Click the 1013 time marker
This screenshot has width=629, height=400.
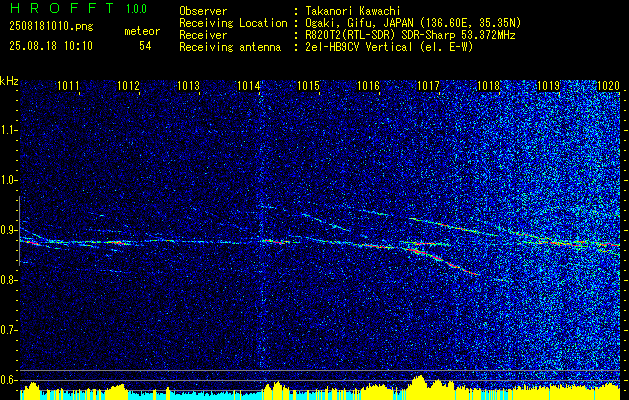click(189, 85)
